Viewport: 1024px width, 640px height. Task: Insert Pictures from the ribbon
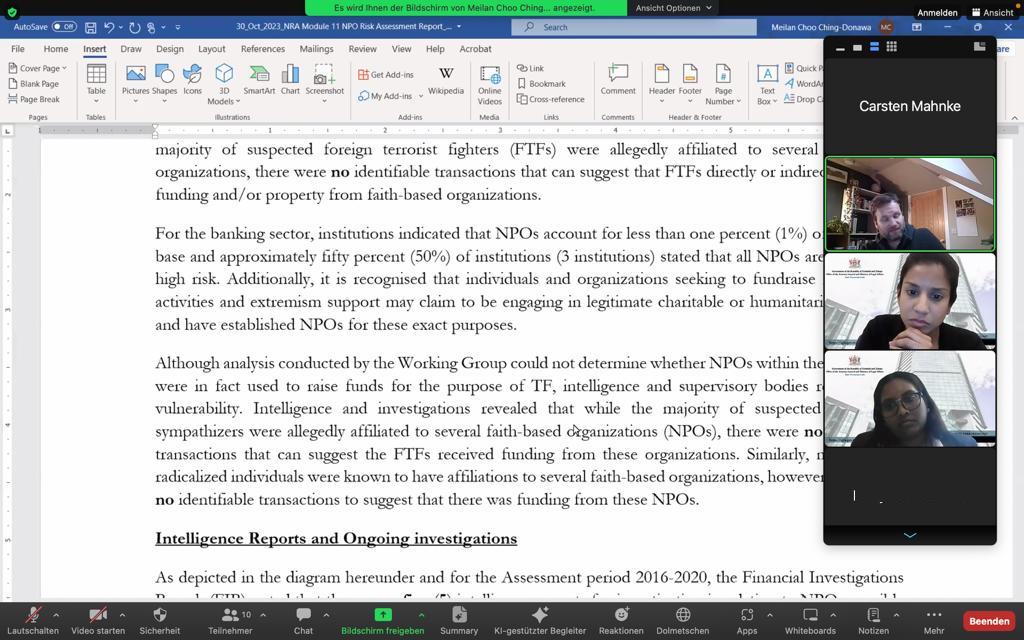point(135,80)
